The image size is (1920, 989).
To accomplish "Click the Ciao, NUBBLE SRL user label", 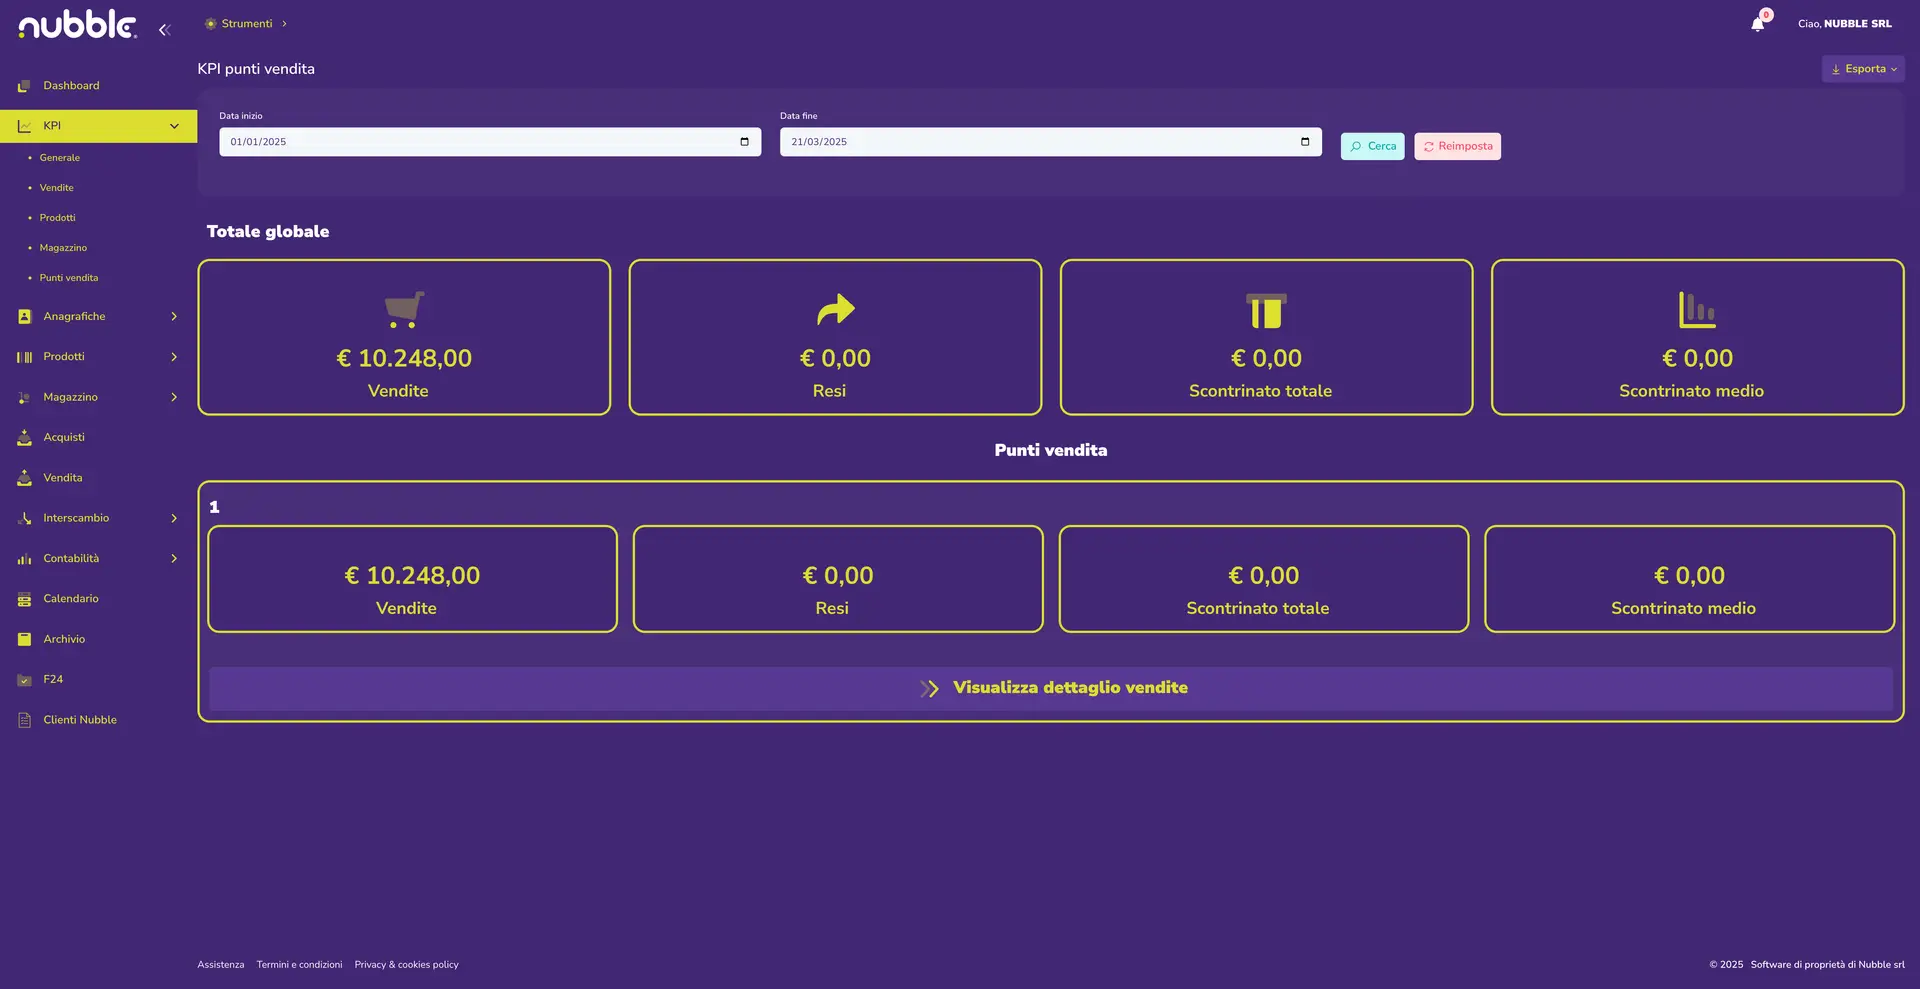I will (x=1844, y=24).
